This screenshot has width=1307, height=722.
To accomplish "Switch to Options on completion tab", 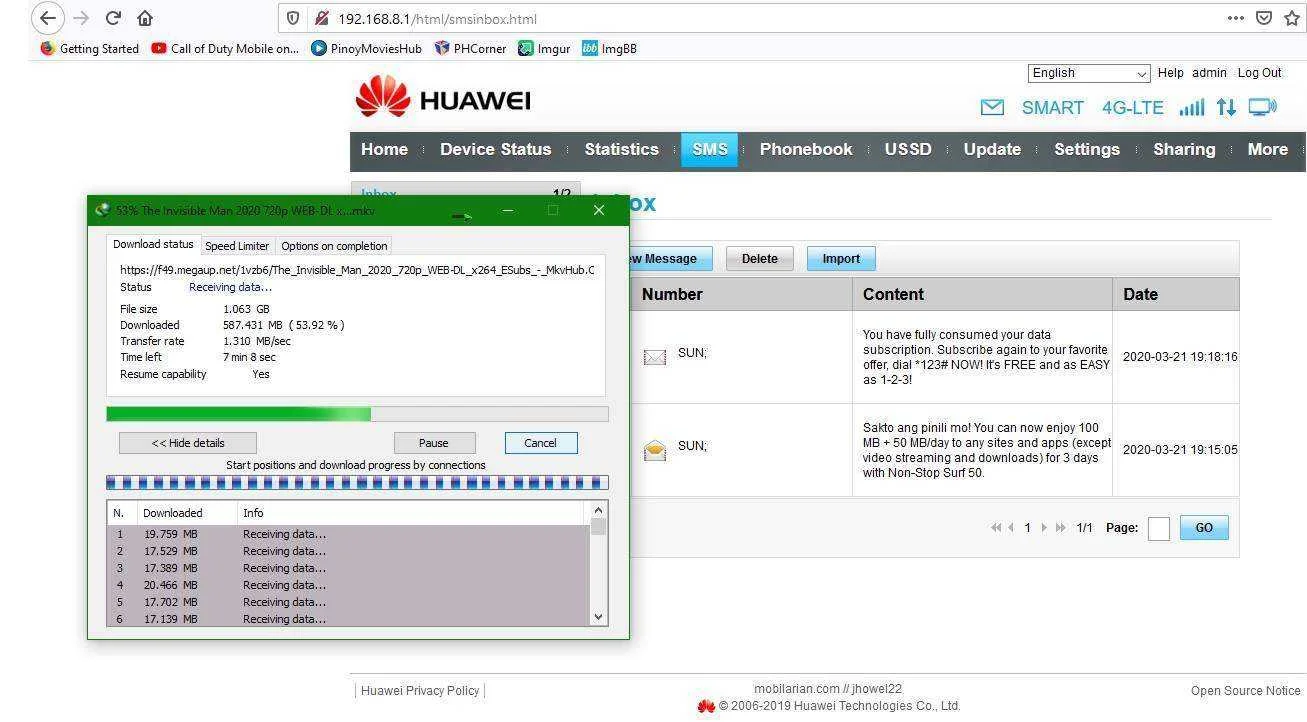I will coord(334,246).
